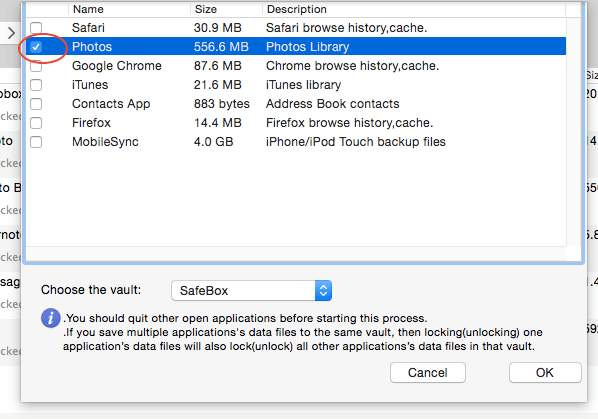Click 'Firefox browse history,cache.' description
Image resolution: width=598 pixels, height=419 pixels.
tap(349, 123)
